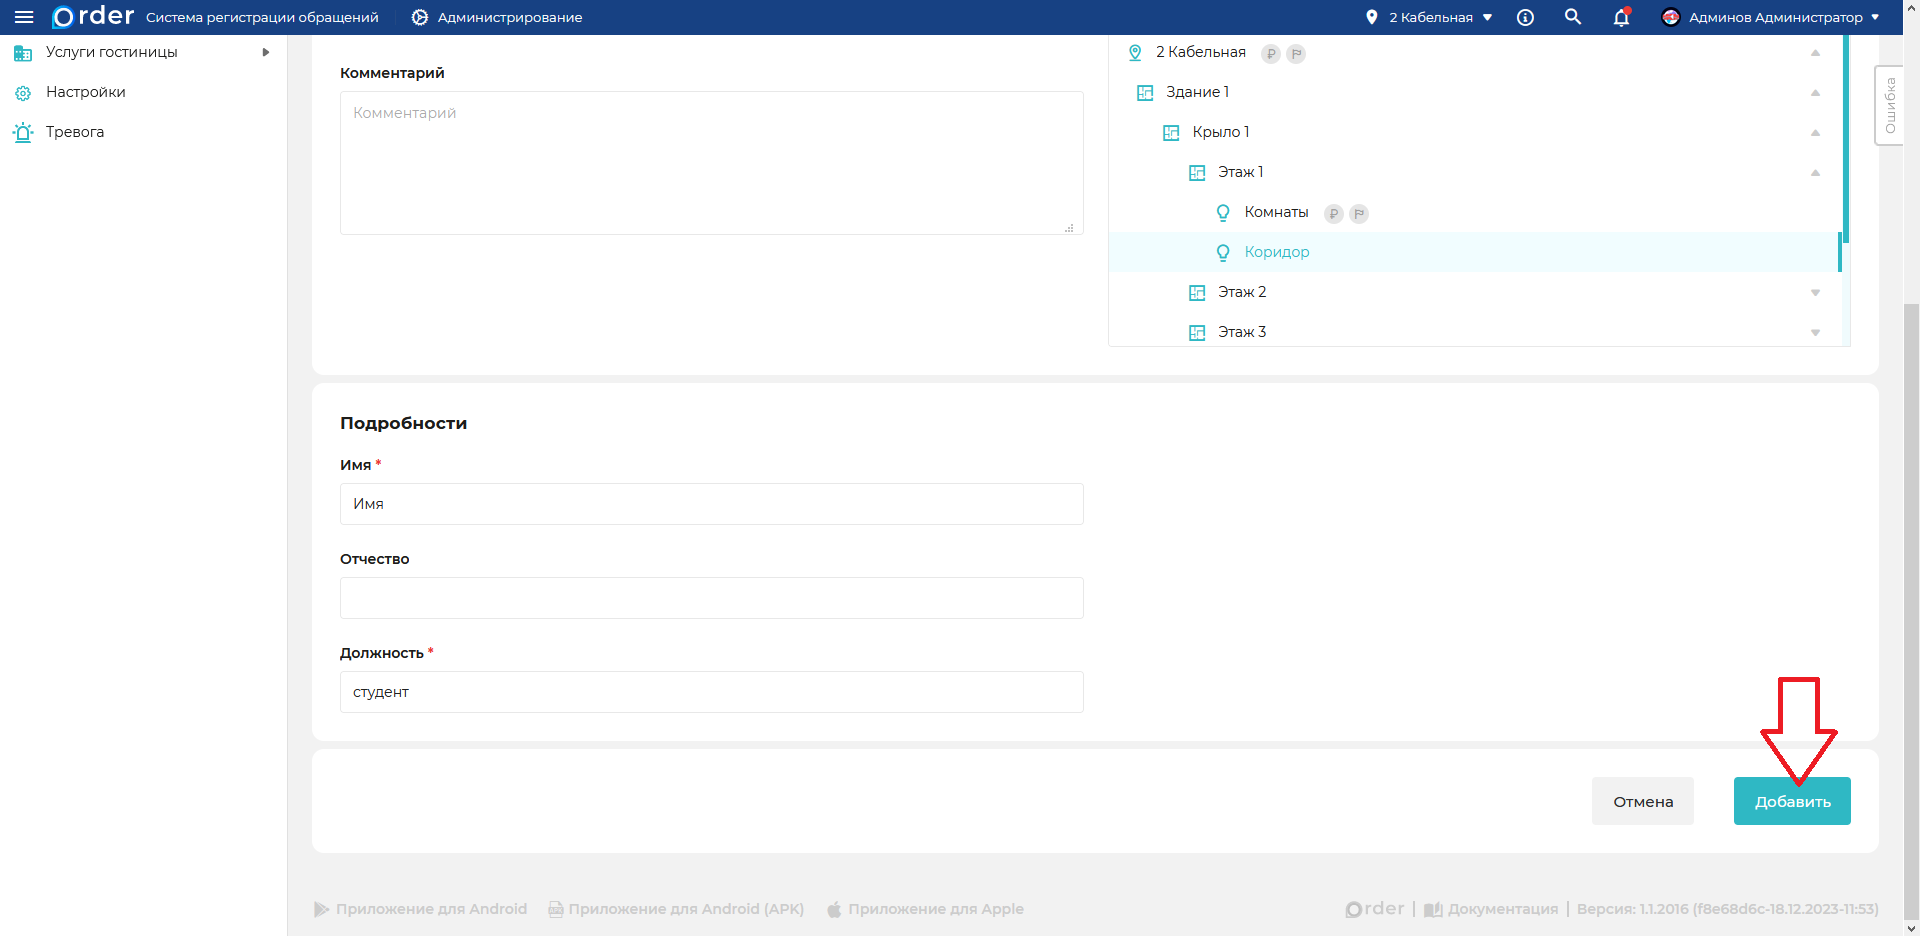Image resolution: width=1920 pixels, height=936 pixels.
Task: Expand the Этаж 2 tree node
Action: pyautogui.click(x=1815, y=293)
